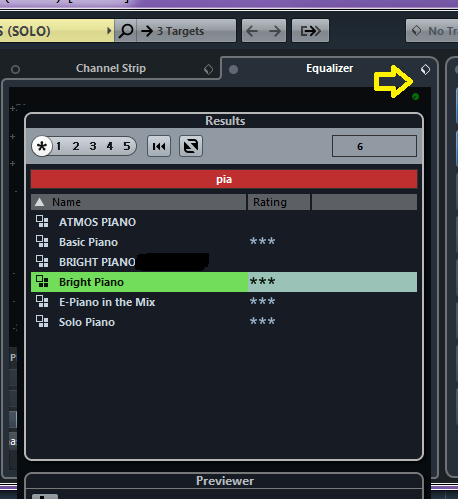Set rating filter to 3

click(93, 146)
